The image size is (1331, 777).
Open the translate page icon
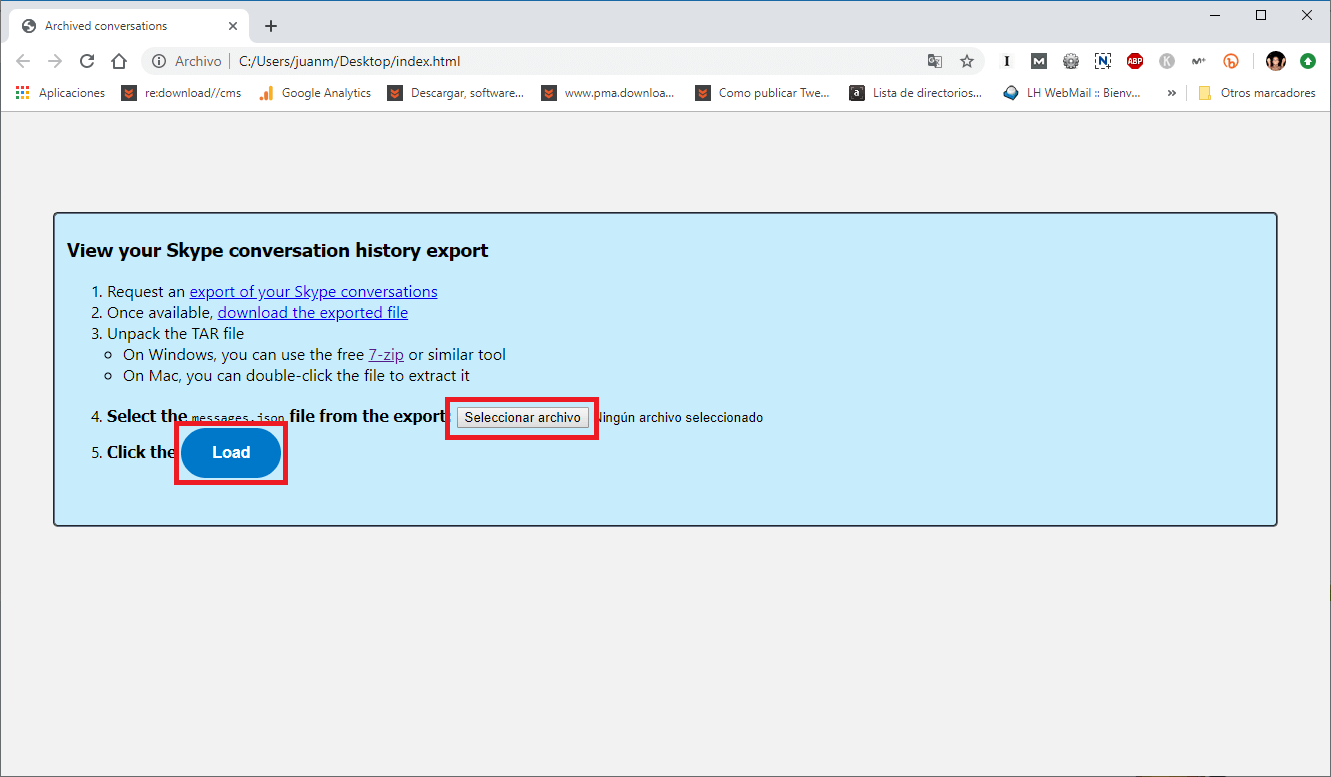click(x=935, y=61)
